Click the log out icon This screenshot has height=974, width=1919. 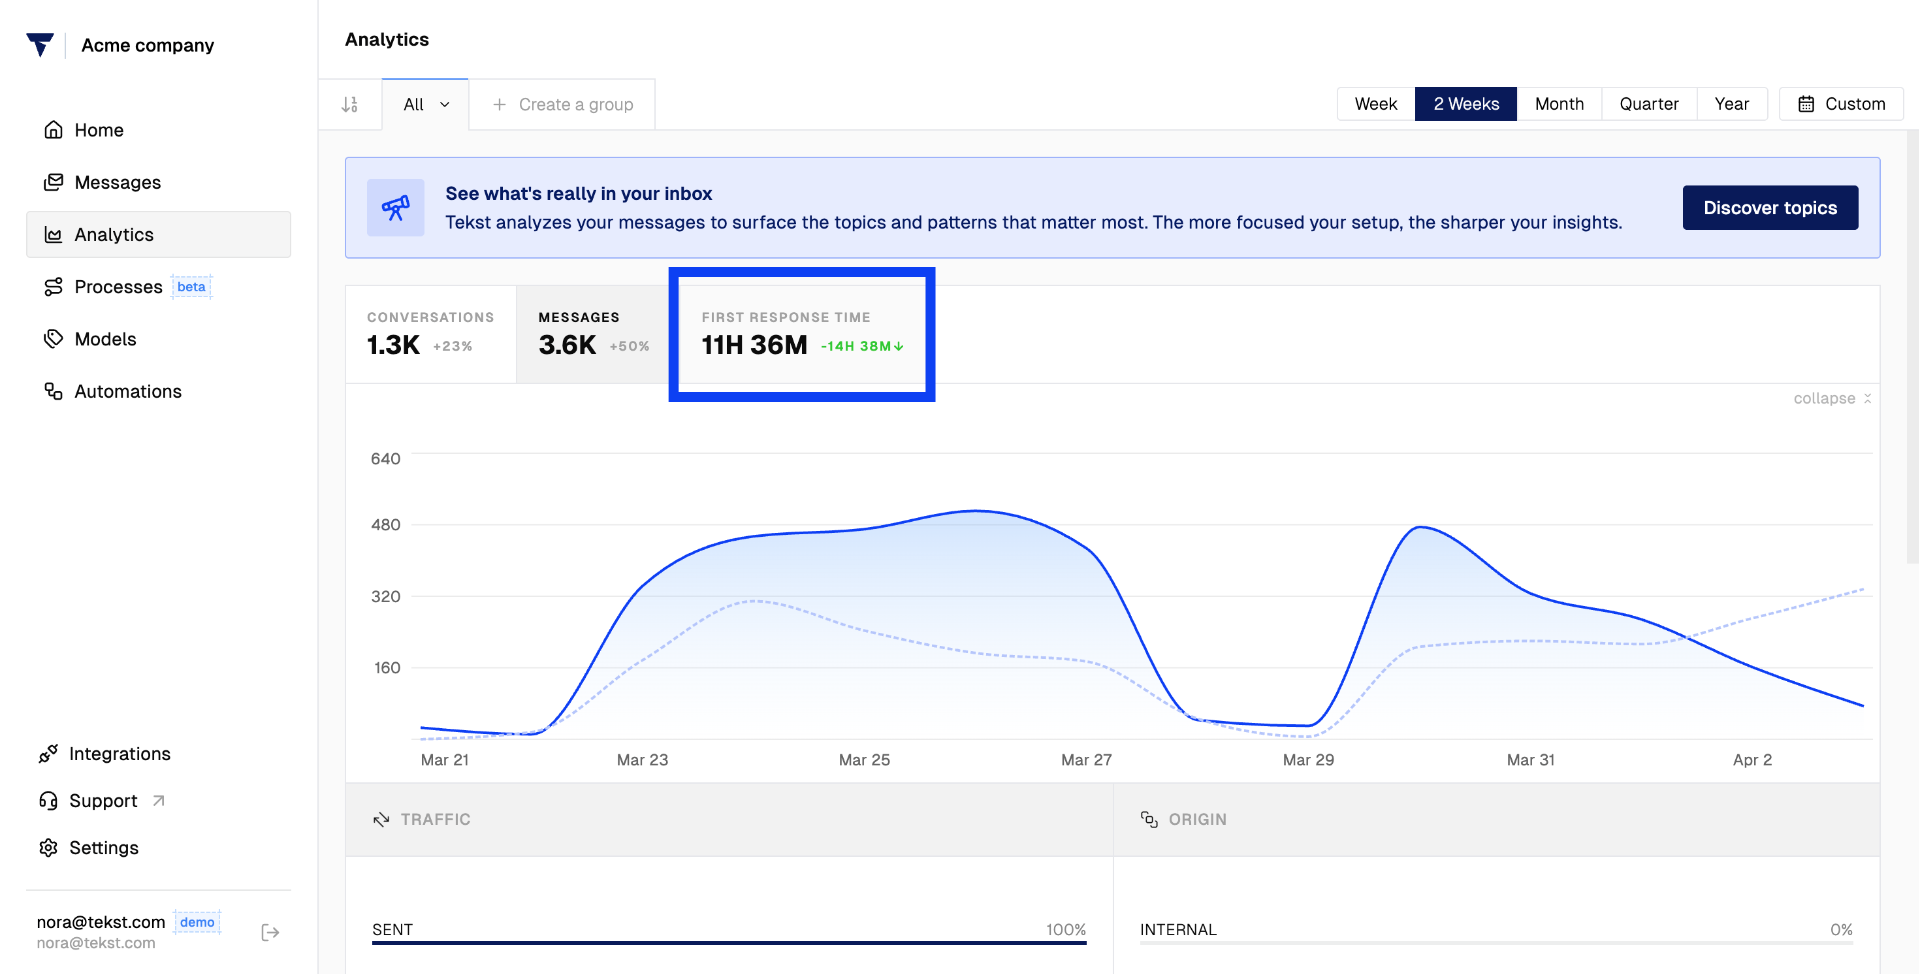pos(270,932)
